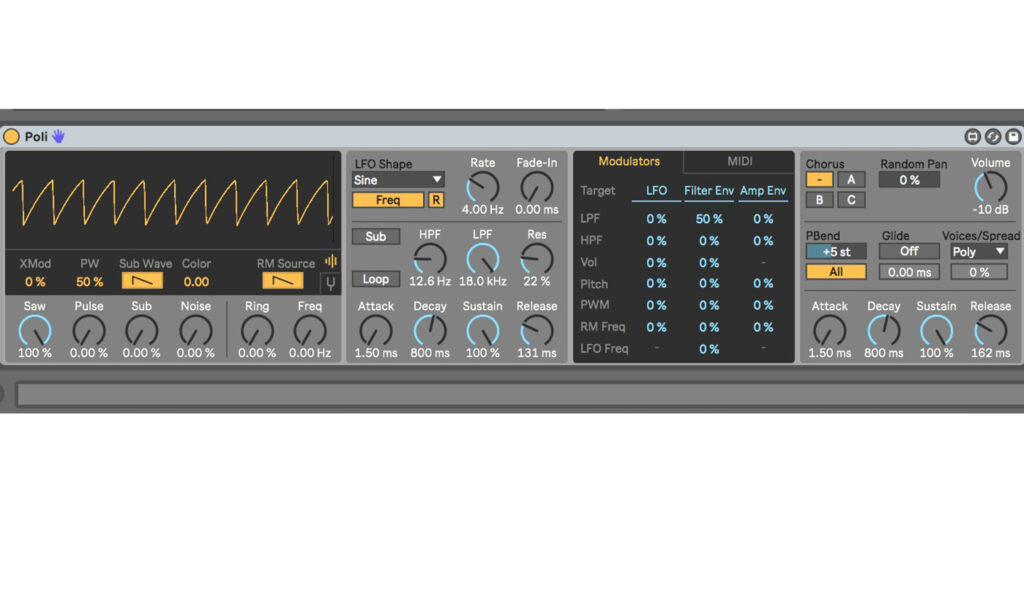Toggle the tuning fork icon
The width and height of the screenshot is (1024, 614).
coord(330,283)
